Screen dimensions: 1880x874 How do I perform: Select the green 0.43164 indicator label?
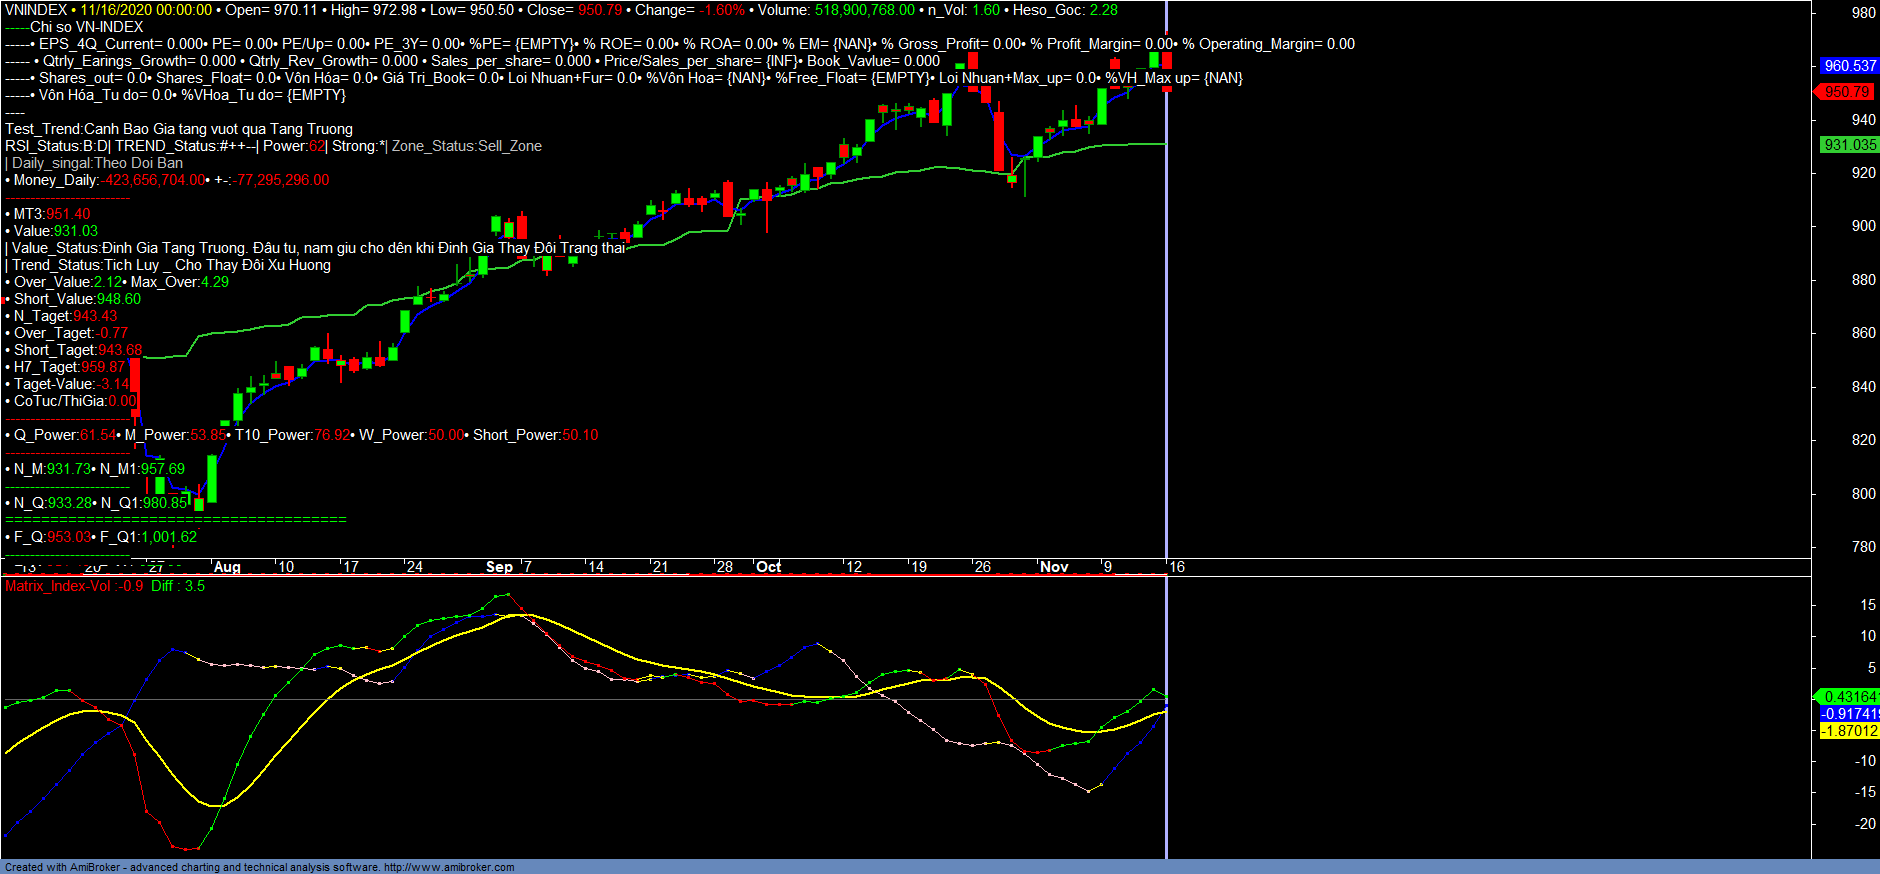tap(1849, 697)
